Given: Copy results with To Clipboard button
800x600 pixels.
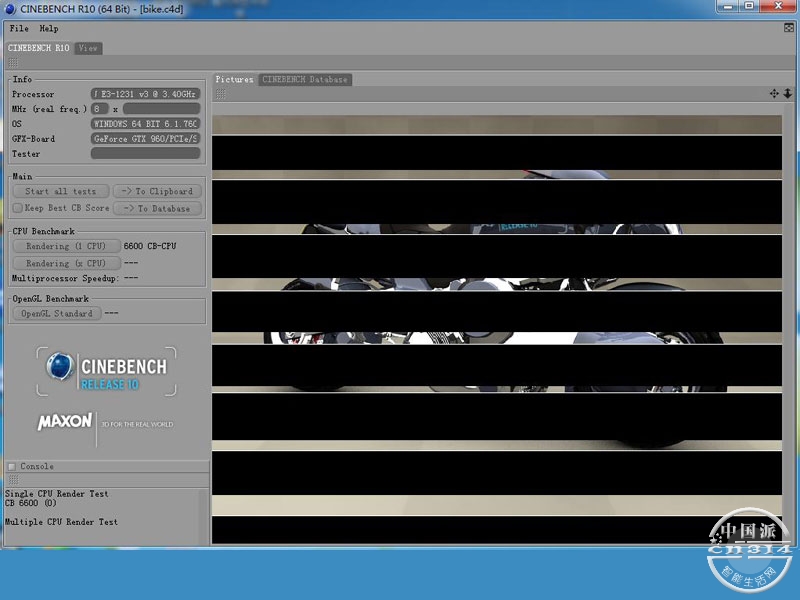Looking at the screenshot, I should pyautogui.click(x=157, y=191).
